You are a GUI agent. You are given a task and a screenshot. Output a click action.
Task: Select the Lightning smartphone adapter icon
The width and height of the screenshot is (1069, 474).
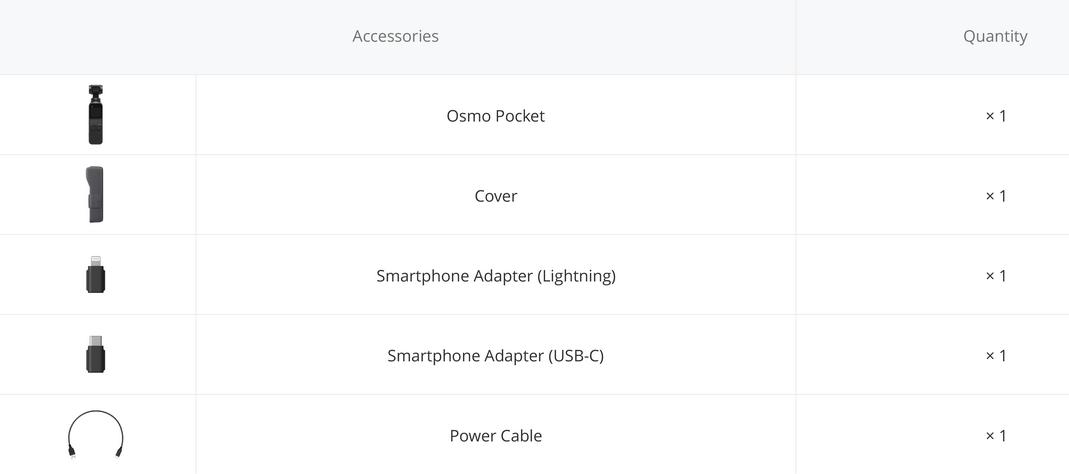[95, 274]
